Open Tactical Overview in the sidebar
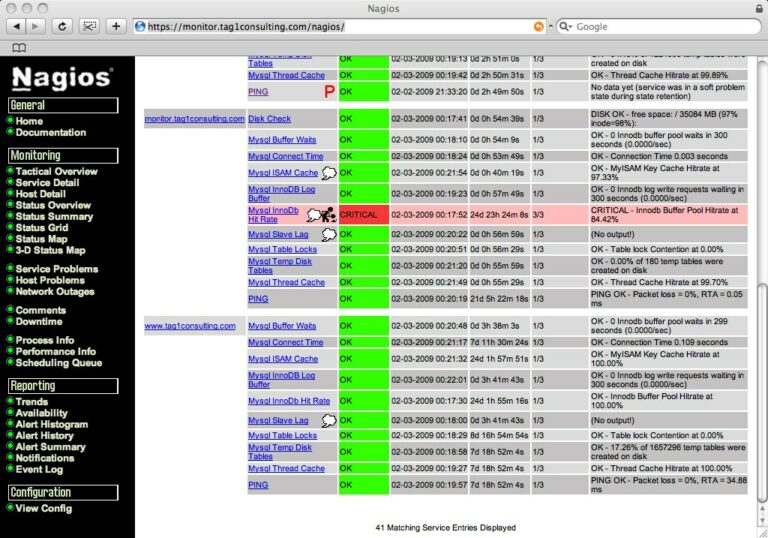The width and height of the screenshot is (768, 538). 56,171
